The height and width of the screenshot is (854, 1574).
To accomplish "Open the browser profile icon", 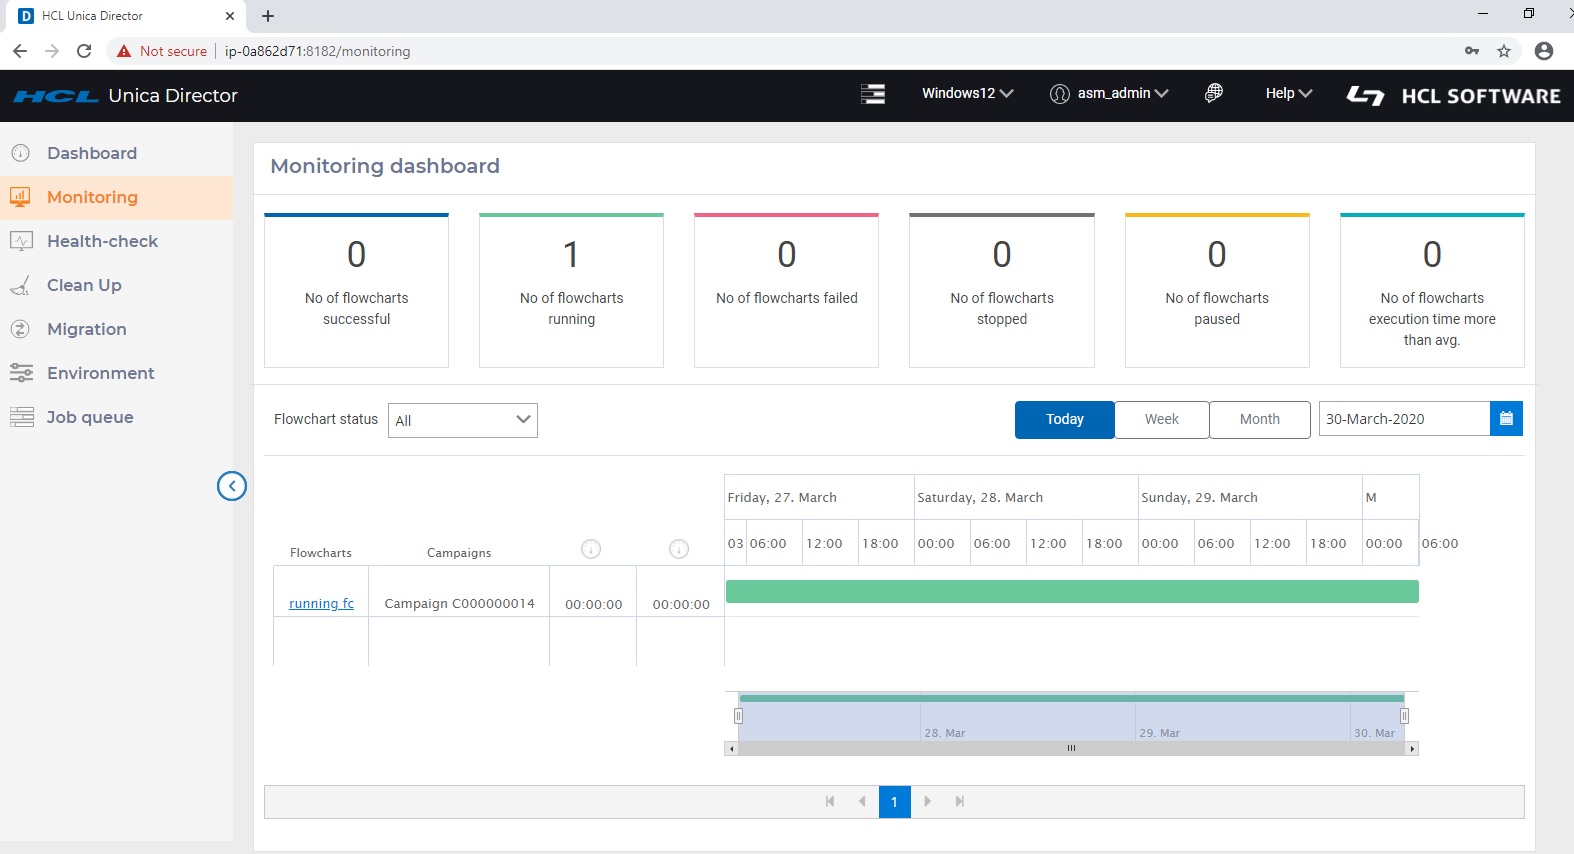I will [x=1544, y=51].
